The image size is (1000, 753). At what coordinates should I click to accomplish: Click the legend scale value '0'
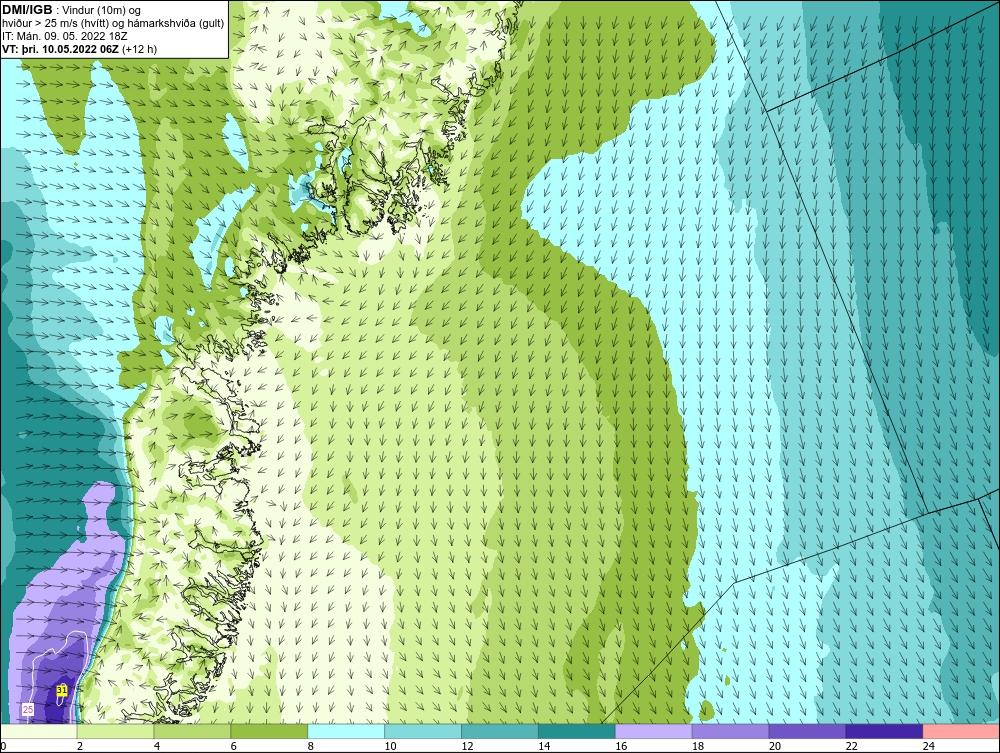[x=3, y=746]
